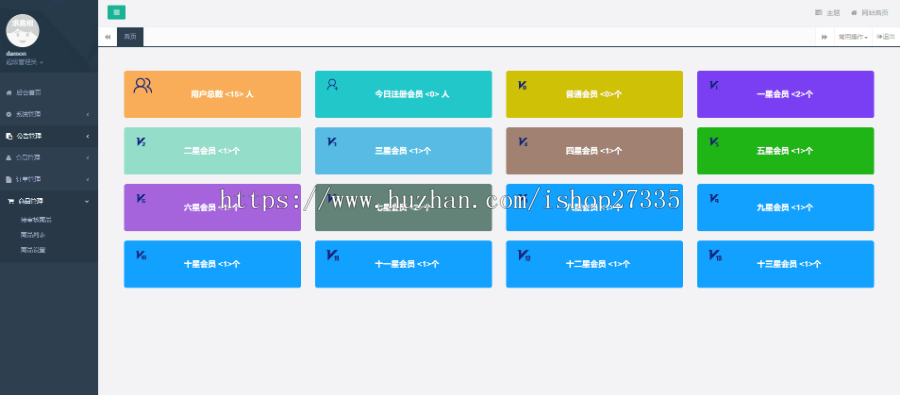Click the 四星会员 <1>个 label
The image size is (900, 395).
click(593, 151)
